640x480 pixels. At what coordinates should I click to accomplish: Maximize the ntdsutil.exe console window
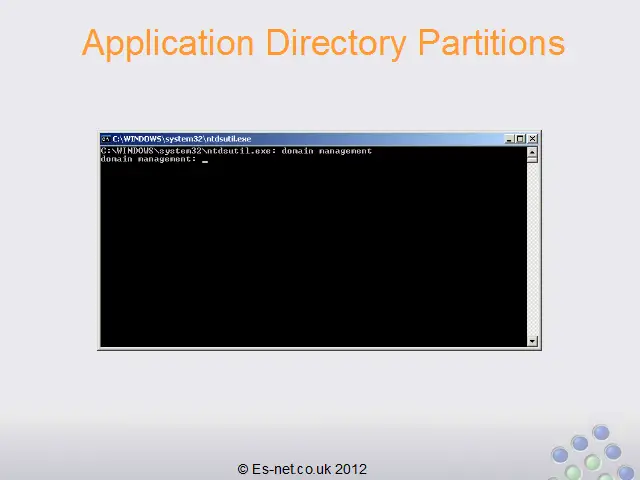pos(520,139)
